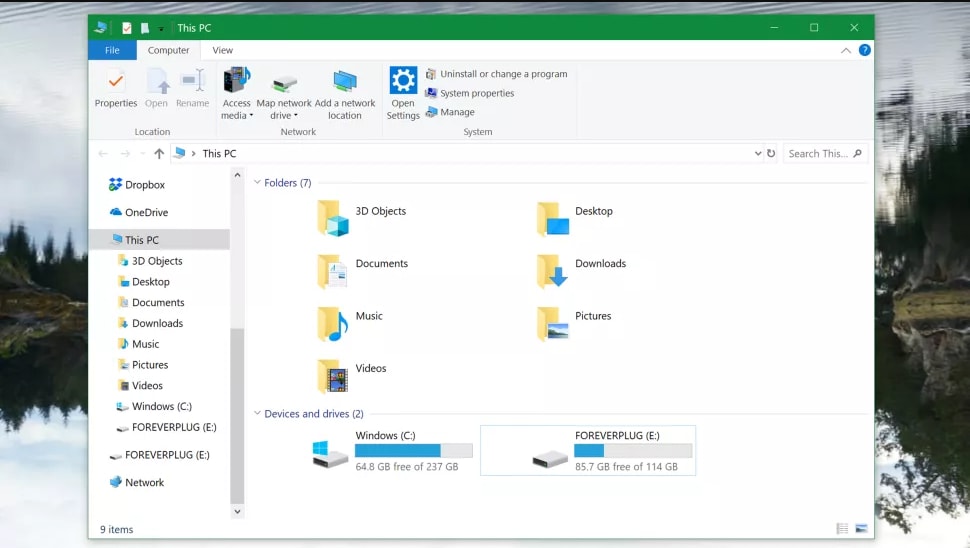Click Uninstall or change a program
This screenshot has height=548, width=970.
click(x=496, y=74)
